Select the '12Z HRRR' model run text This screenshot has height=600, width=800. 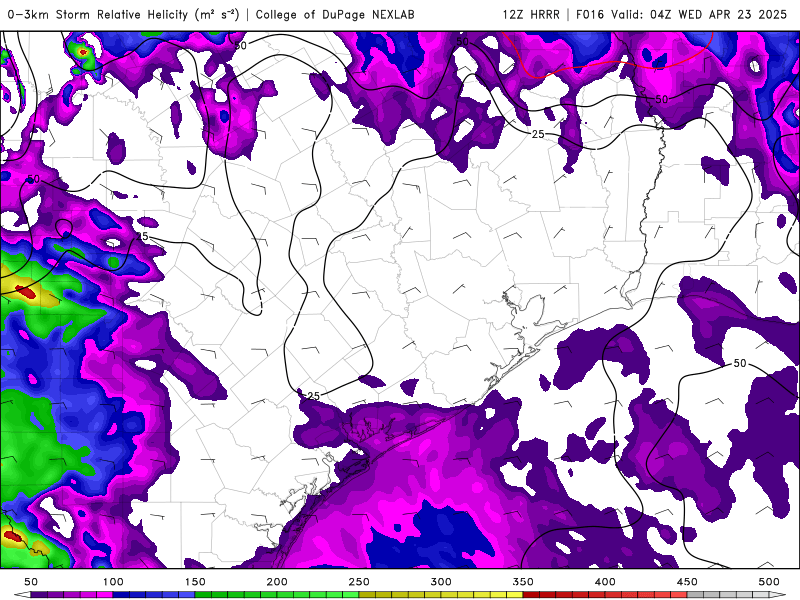coord(531,14)
